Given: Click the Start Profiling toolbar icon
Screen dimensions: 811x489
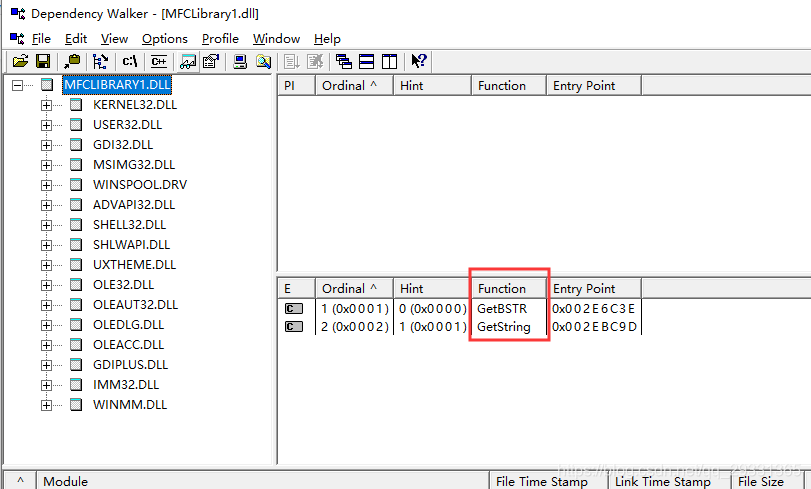Looking at the screenshot, I should (291, 62).
